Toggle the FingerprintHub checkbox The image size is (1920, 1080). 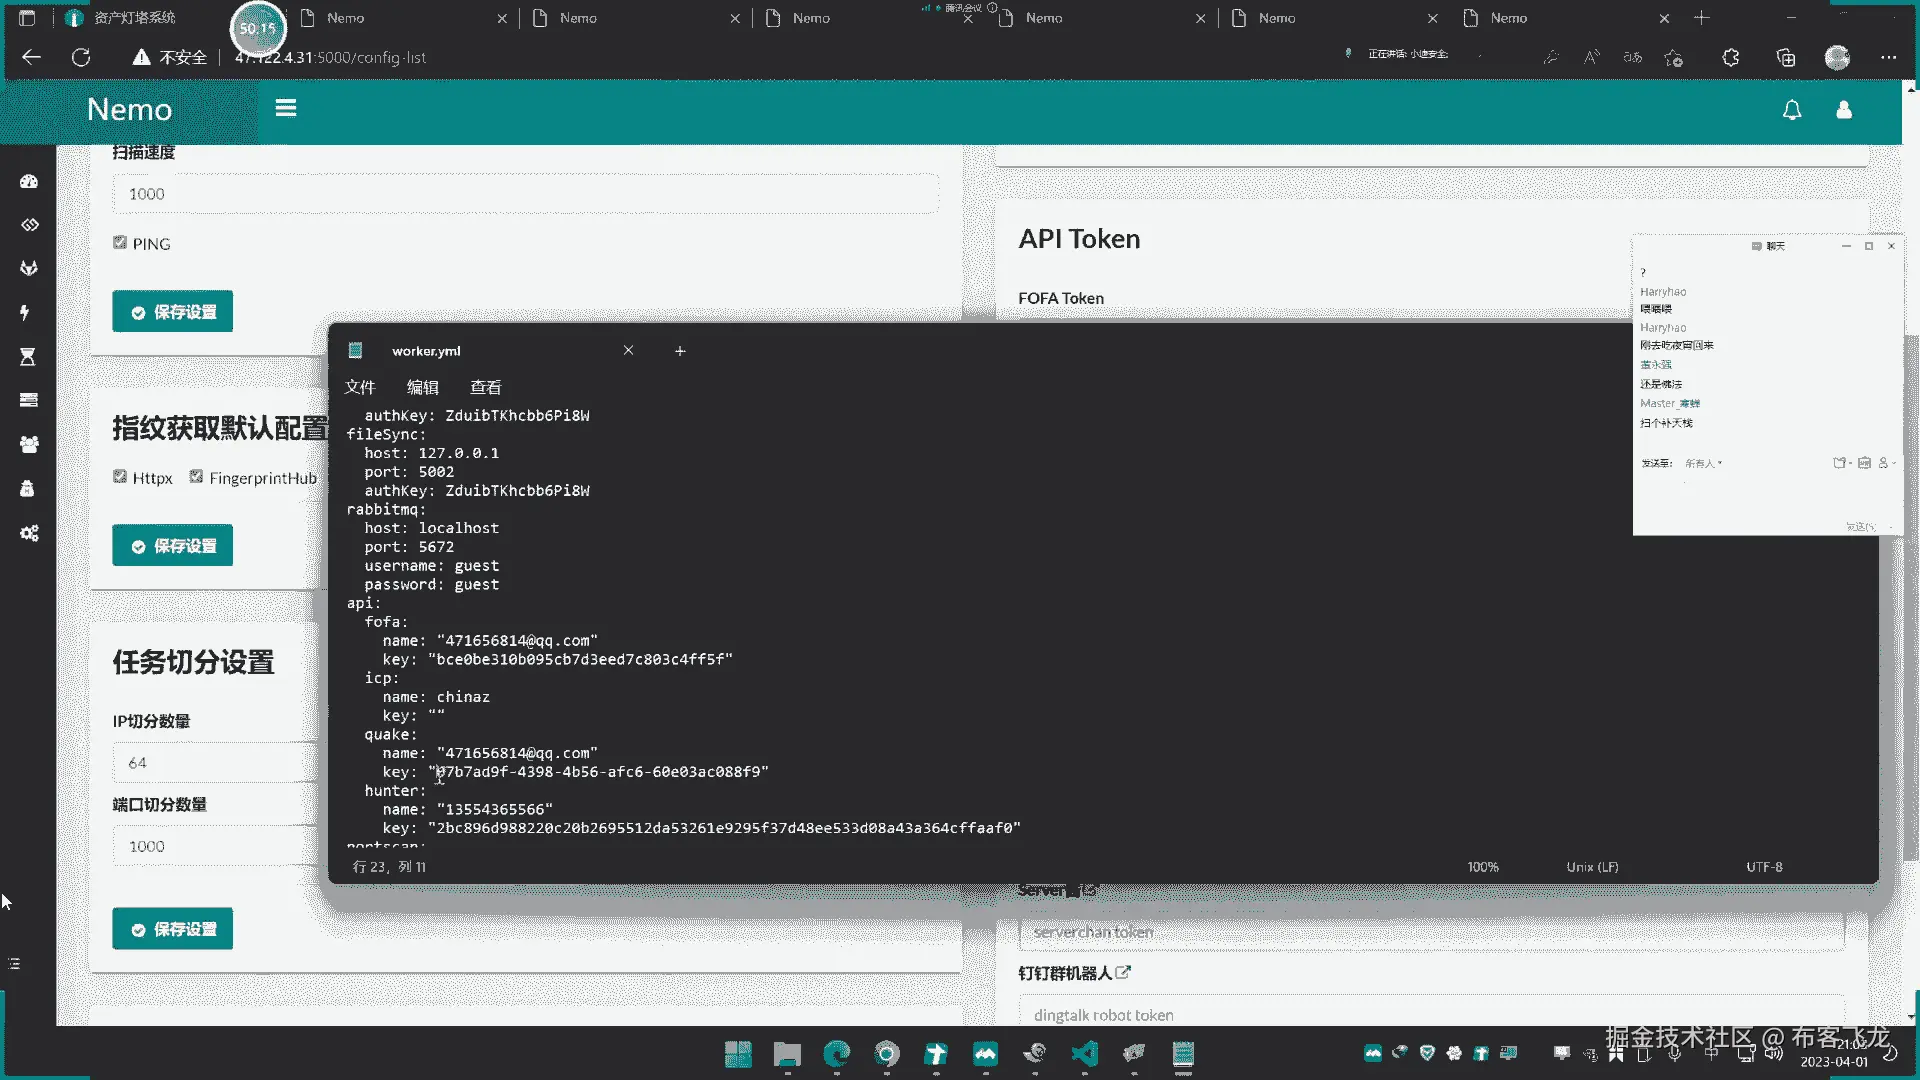pyautogui.click(x=196, y=477)
